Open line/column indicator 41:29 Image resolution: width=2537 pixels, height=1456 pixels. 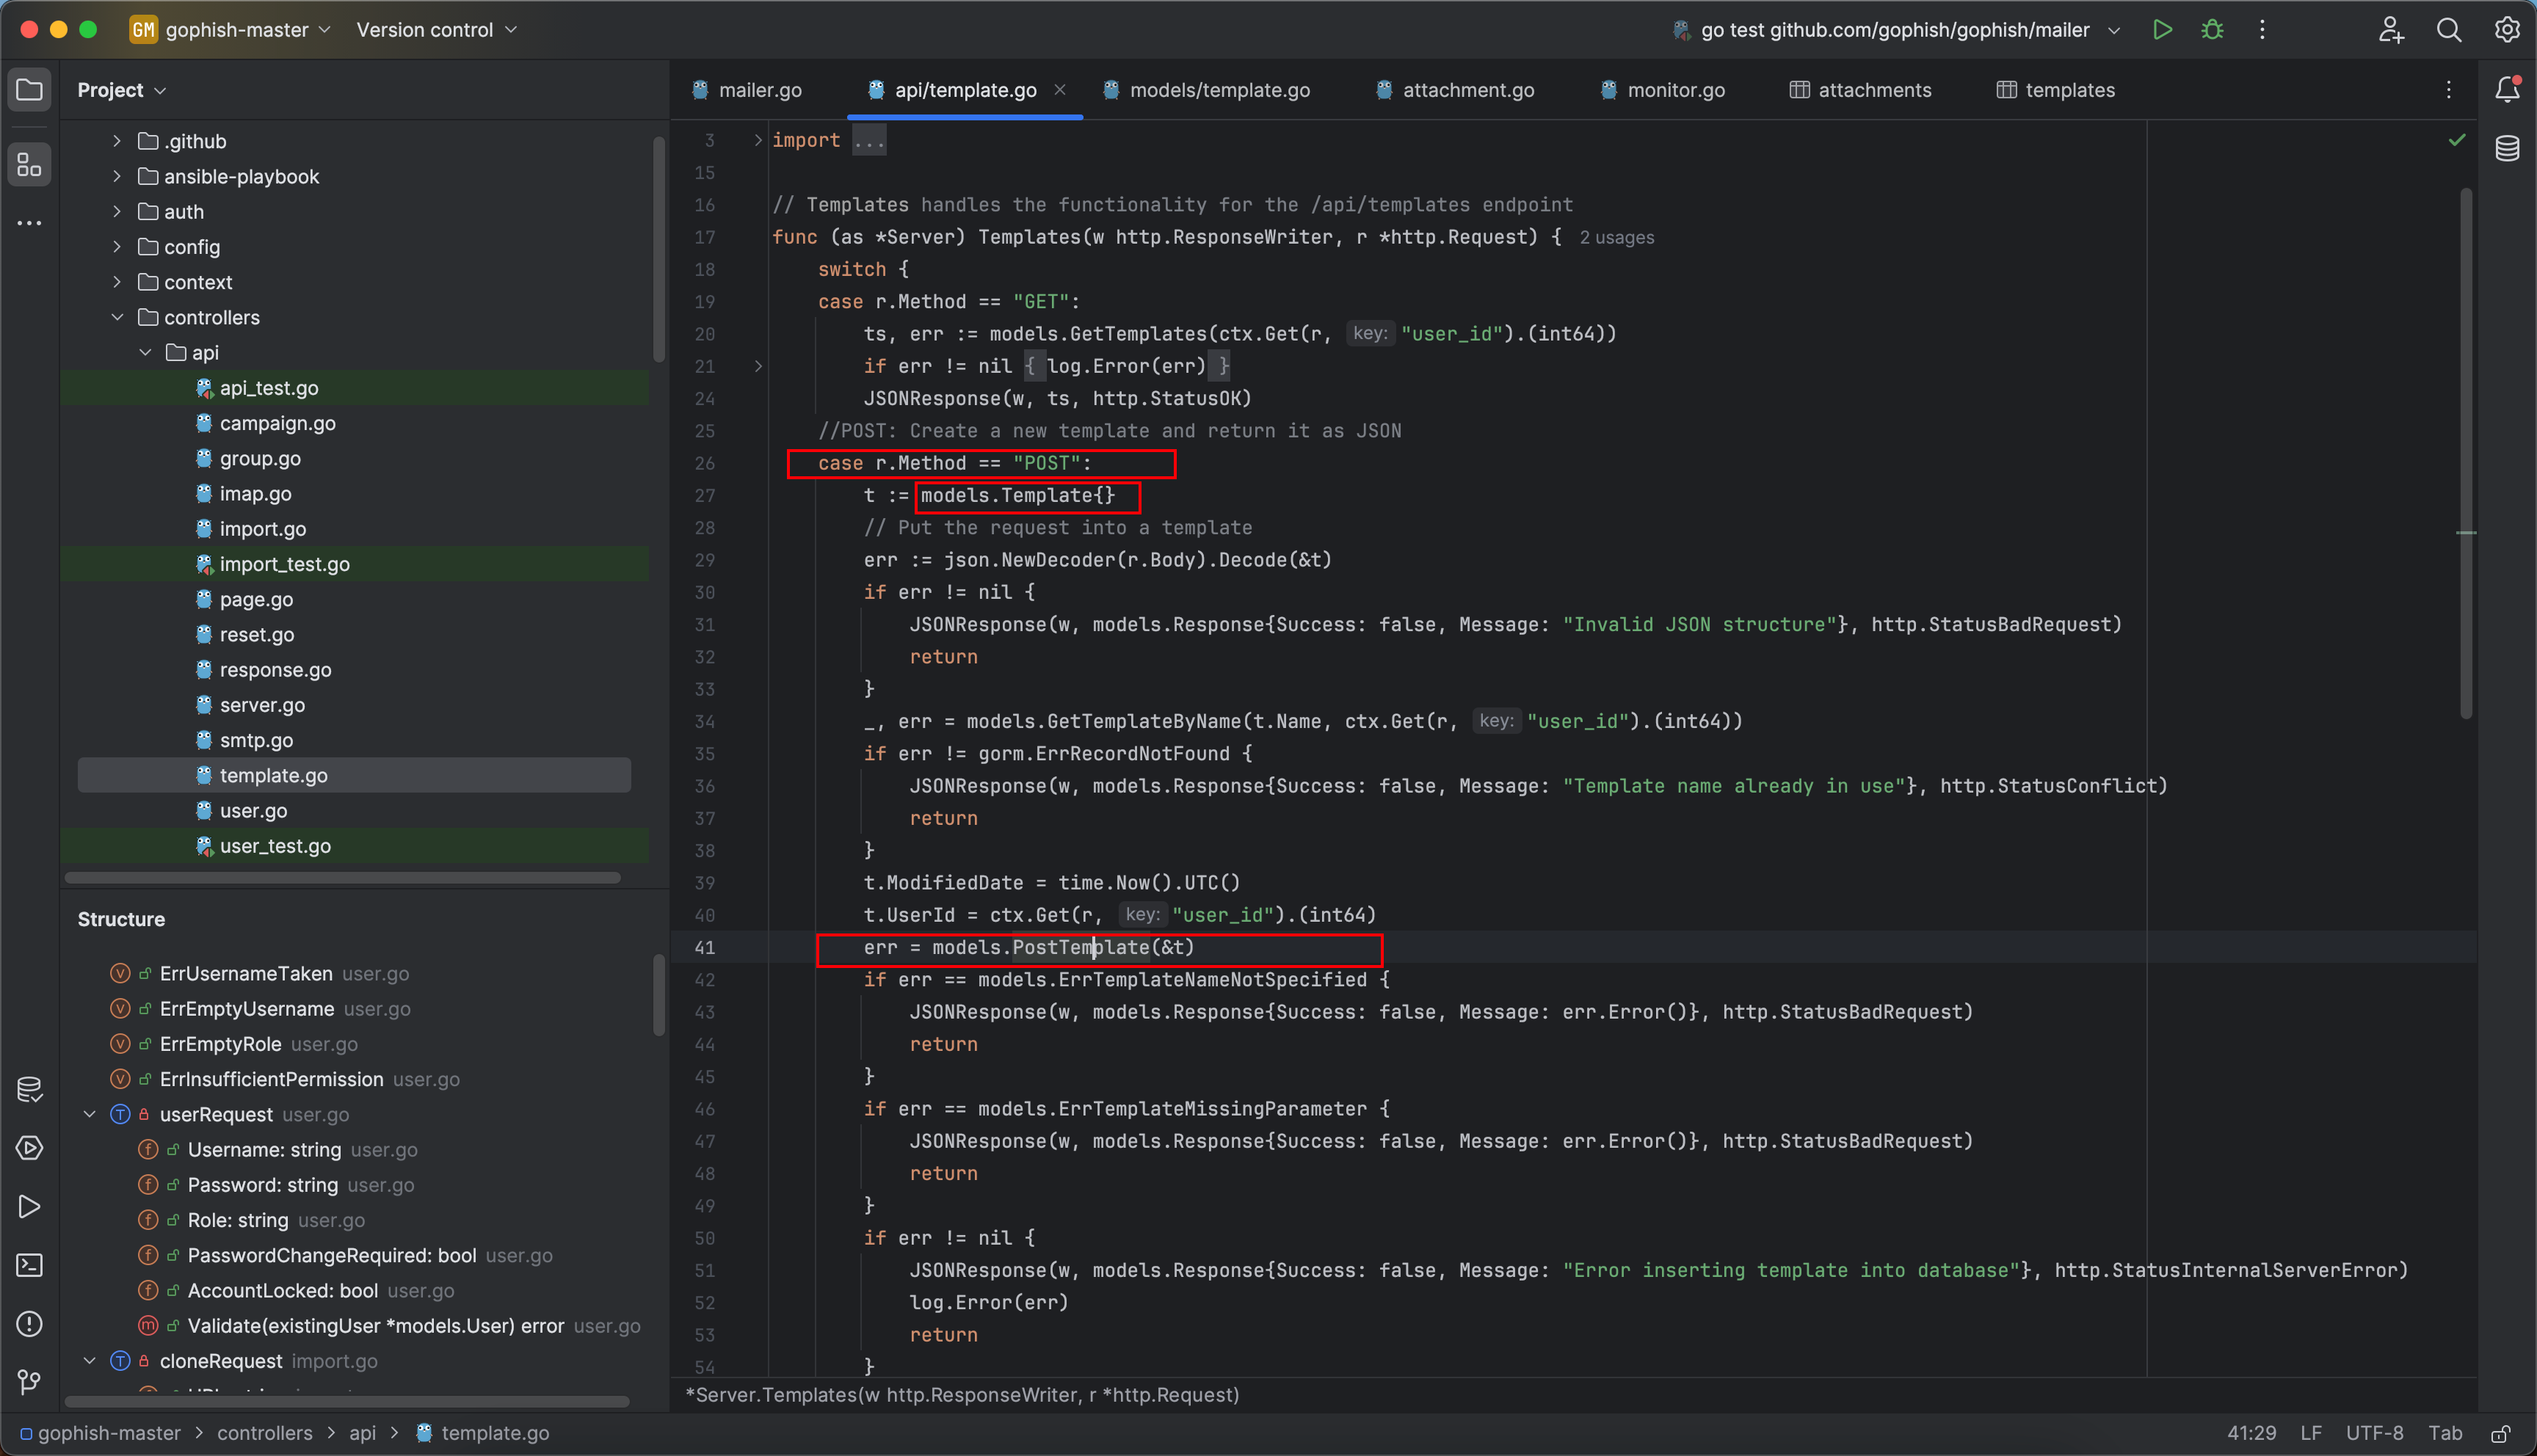[2251, 1433]
